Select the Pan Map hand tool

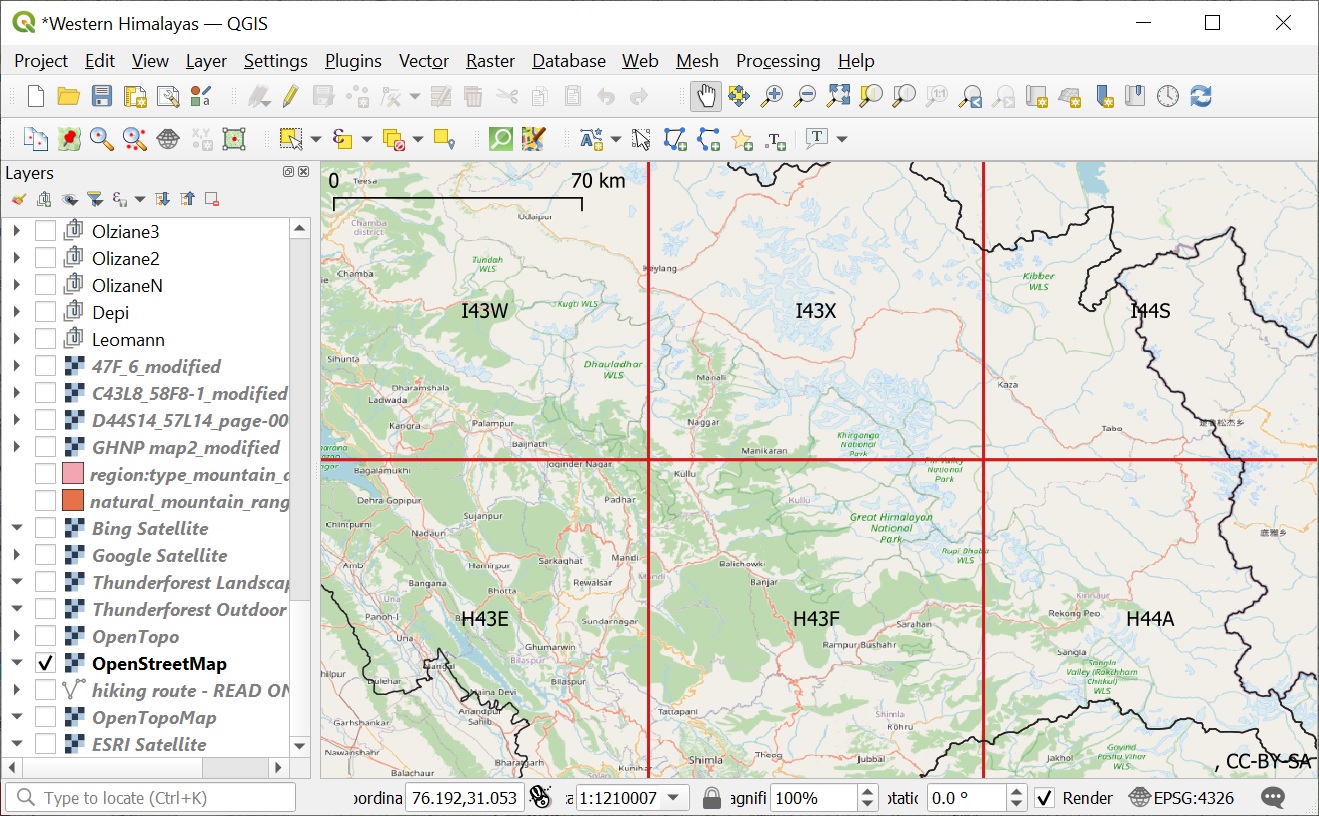pyautogui.click(x=706, y=96)
